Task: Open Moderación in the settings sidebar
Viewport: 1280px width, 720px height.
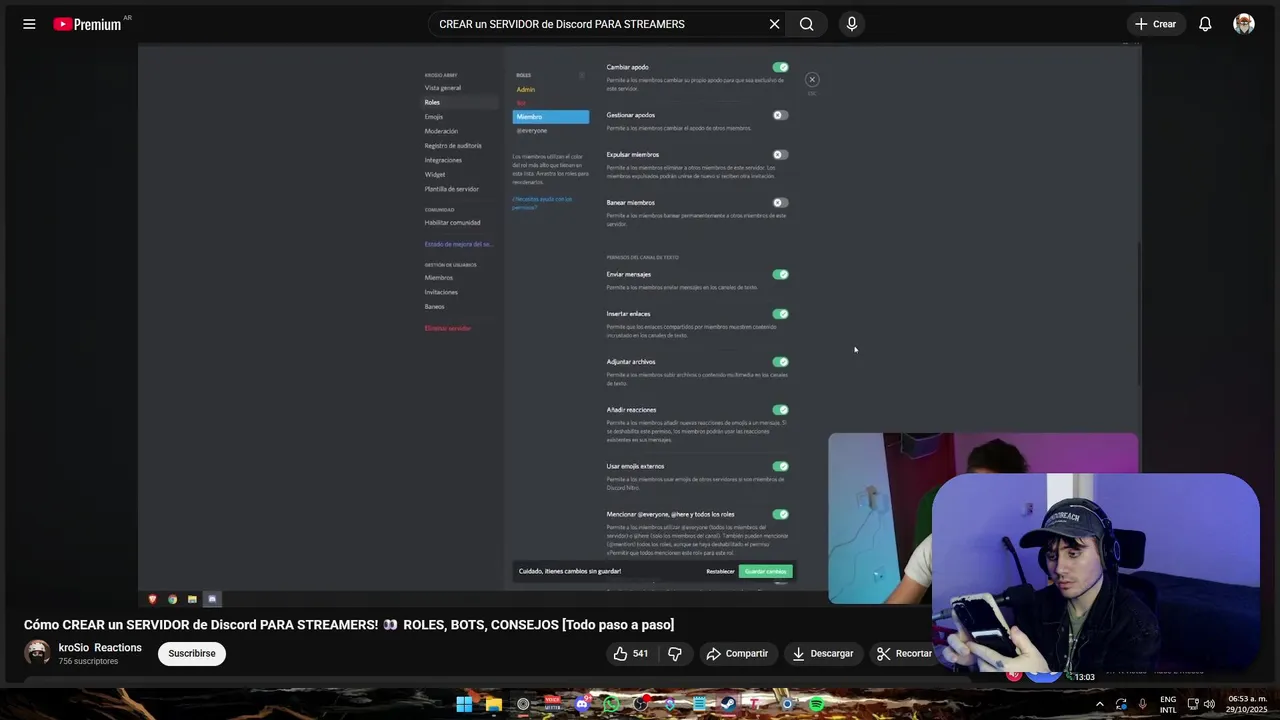Action: click(441, 131)
